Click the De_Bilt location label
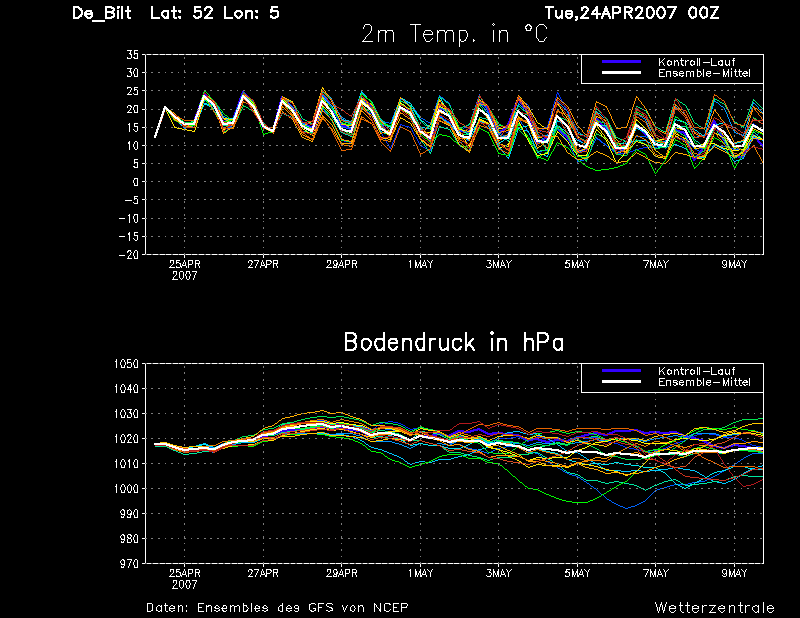The width and height of the screenshot is (800, 618). [102, 13]
